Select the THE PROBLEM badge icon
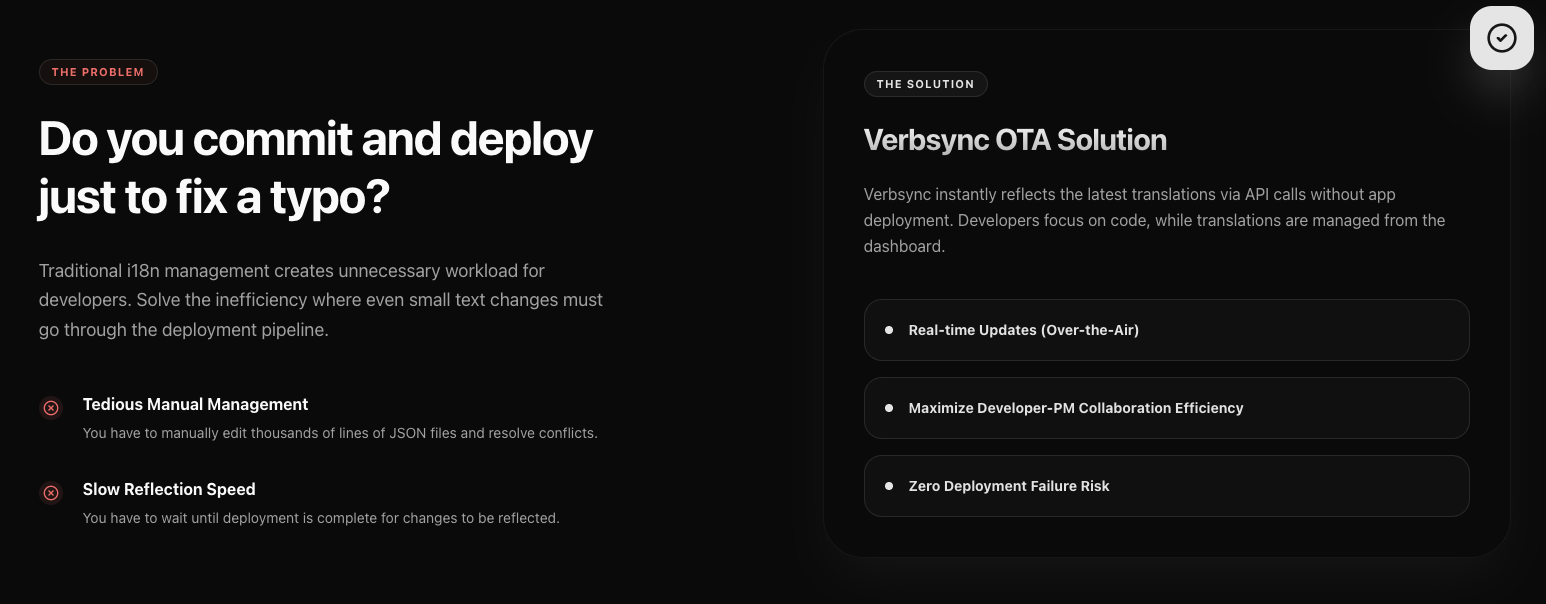1546x604 pixels. pos(98,71)
